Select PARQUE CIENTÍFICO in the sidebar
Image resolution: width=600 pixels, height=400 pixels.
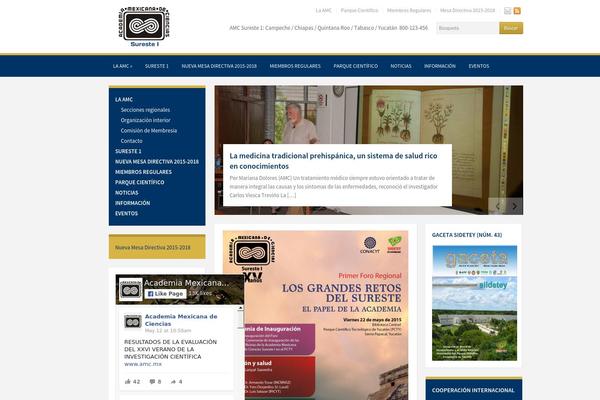(x=140, y=182)
